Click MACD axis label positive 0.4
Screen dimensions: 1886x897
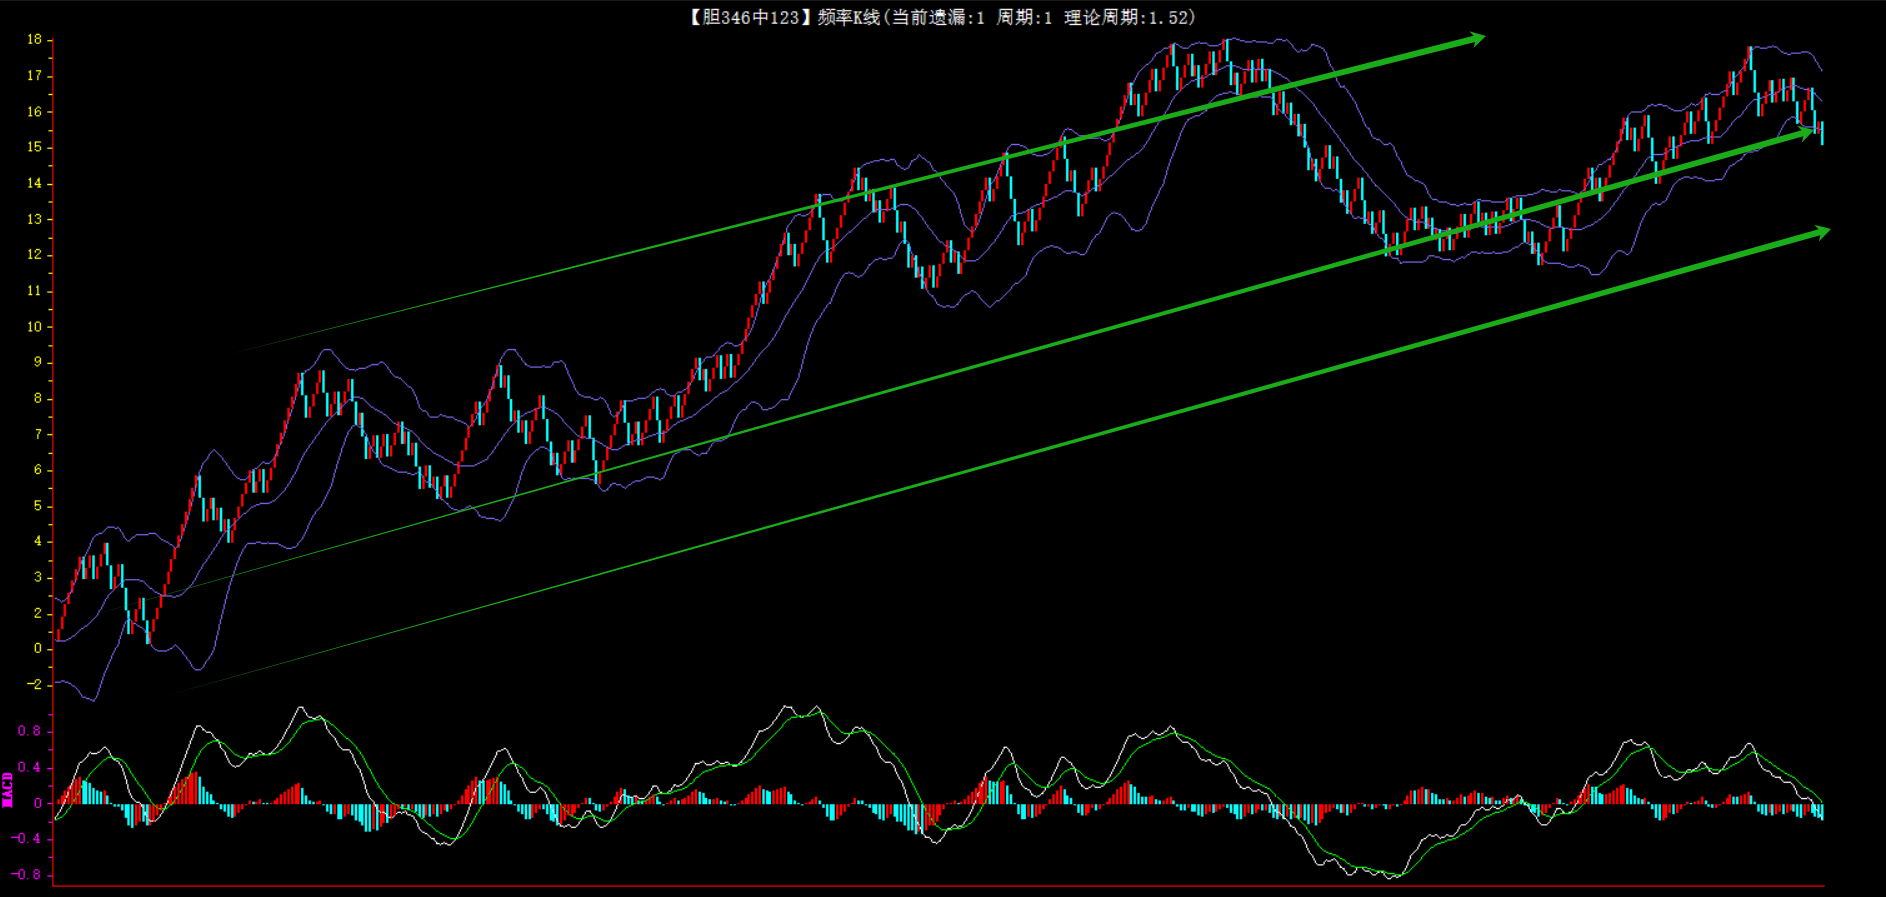click(30, 767)
